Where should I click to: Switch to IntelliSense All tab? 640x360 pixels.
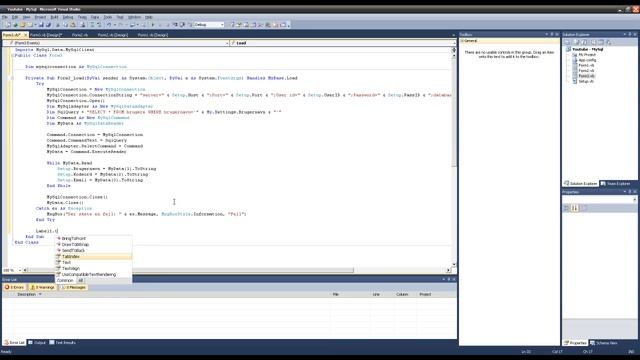(x=80, y=280)
